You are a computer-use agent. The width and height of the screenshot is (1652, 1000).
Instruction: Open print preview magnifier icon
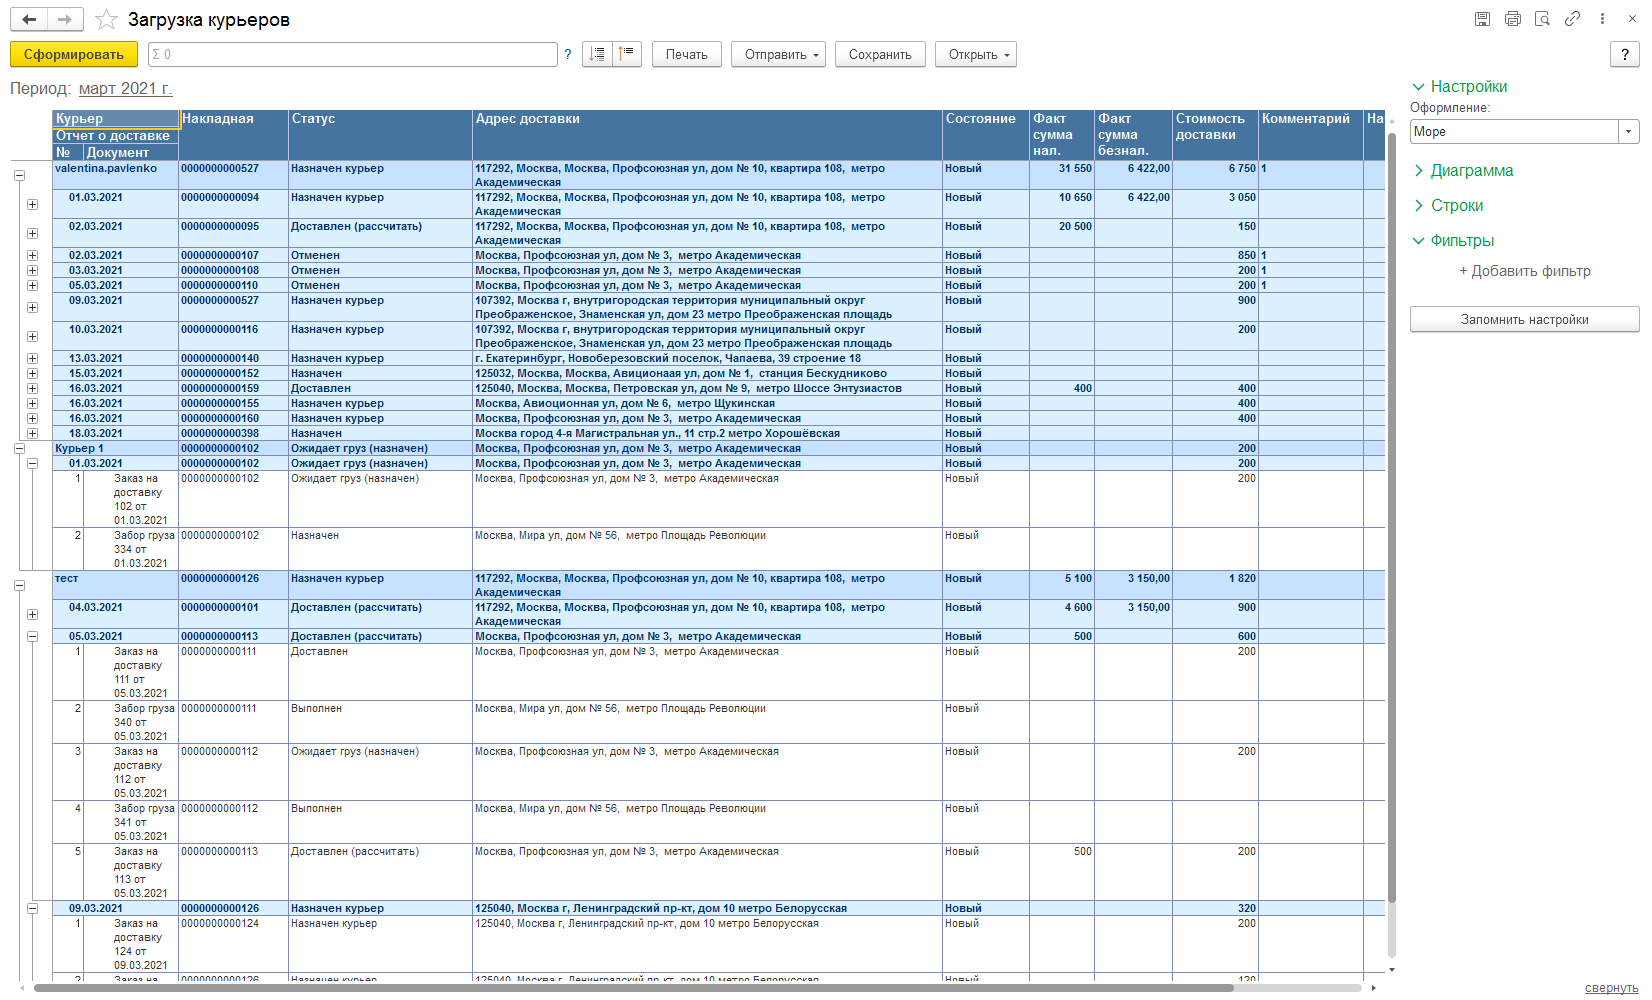[1542, 19]
